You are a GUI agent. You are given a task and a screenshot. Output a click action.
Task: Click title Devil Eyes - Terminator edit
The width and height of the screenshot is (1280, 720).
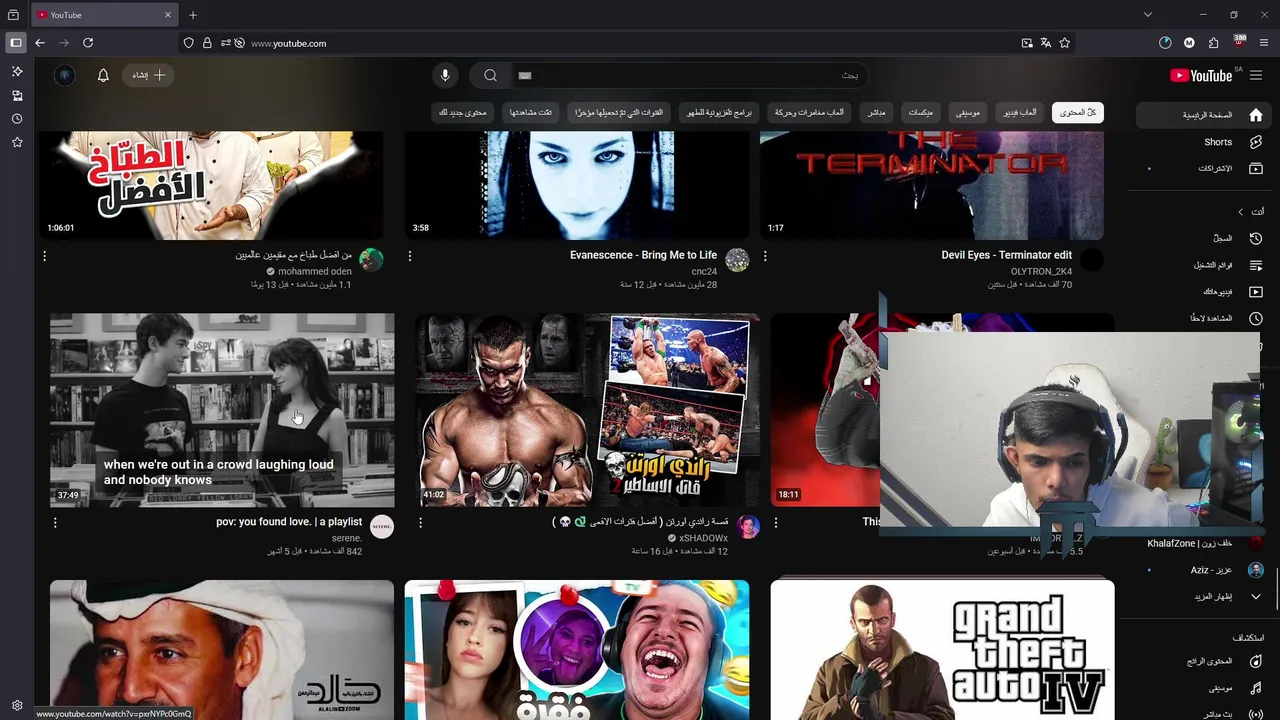pyautogui.click(x=1006, y=255)
